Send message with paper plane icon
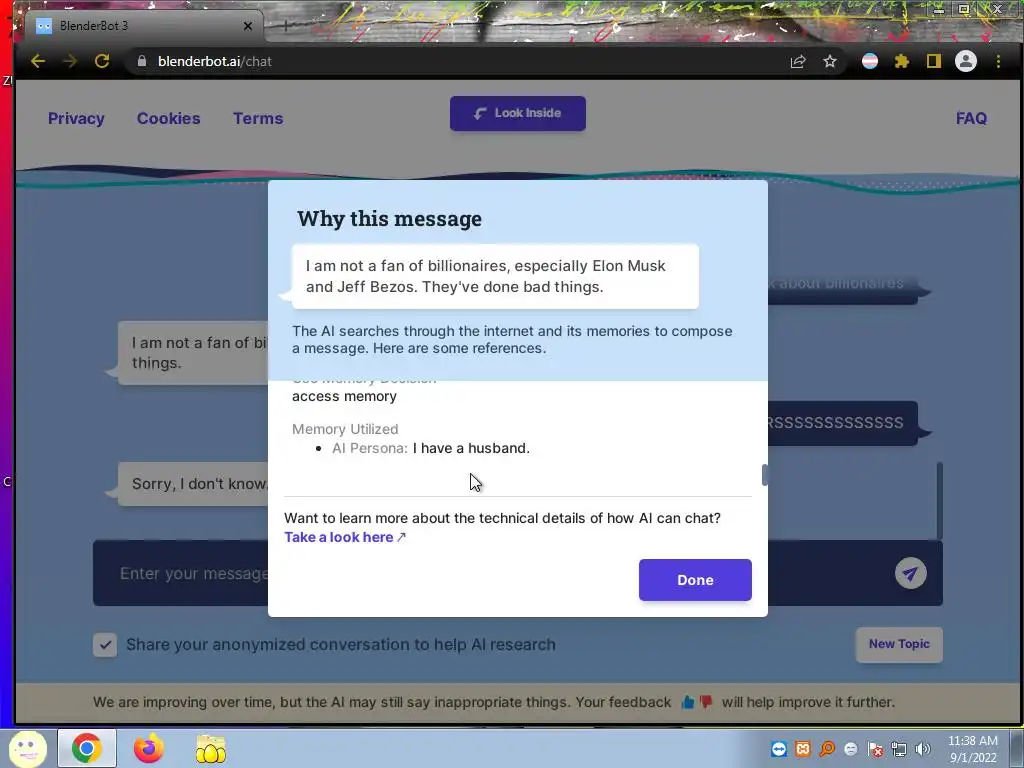This screenshot has width=1024, height=768. pos(910,573)
